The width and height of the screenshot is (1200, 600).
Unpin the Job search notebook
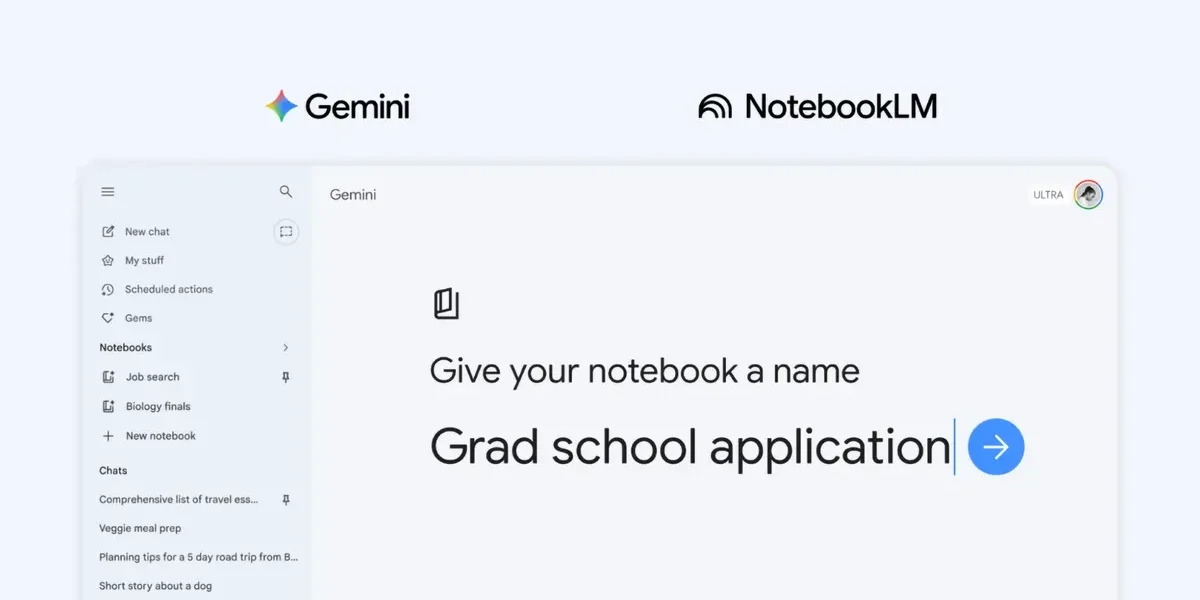coord(285,377)
